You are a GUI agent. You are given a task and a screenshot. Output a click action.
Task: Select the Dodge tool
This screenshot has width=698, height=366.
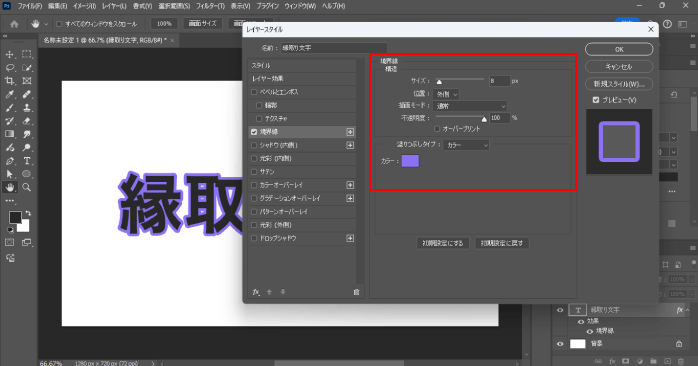click(27, 147)
